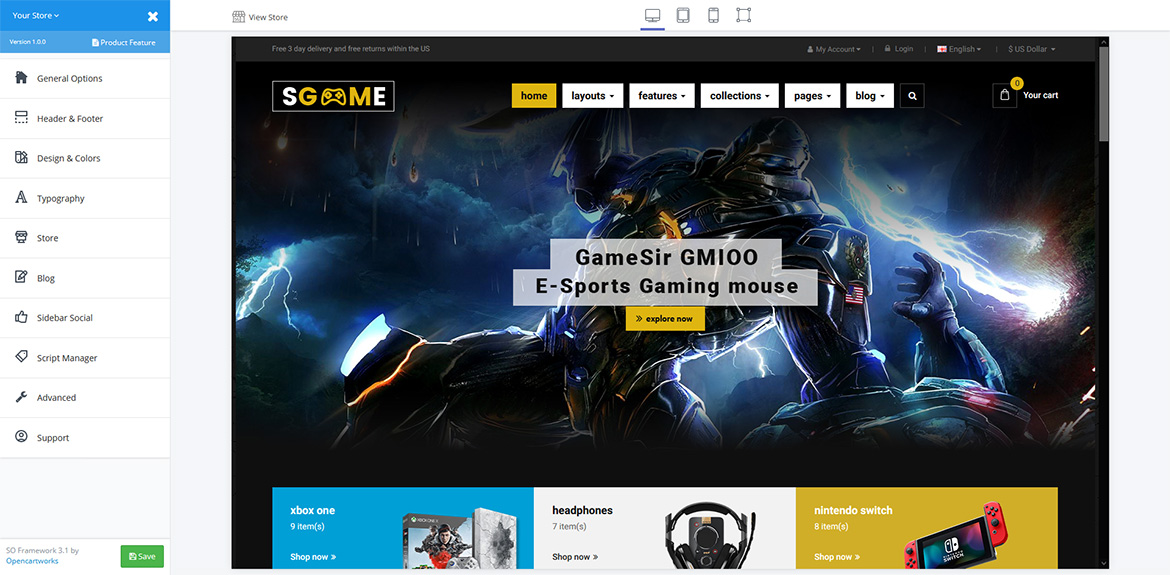The width and height of the screenshot is (1170, 575).
Task: Open Header & Footer section
Action: [x=85, y=118]
